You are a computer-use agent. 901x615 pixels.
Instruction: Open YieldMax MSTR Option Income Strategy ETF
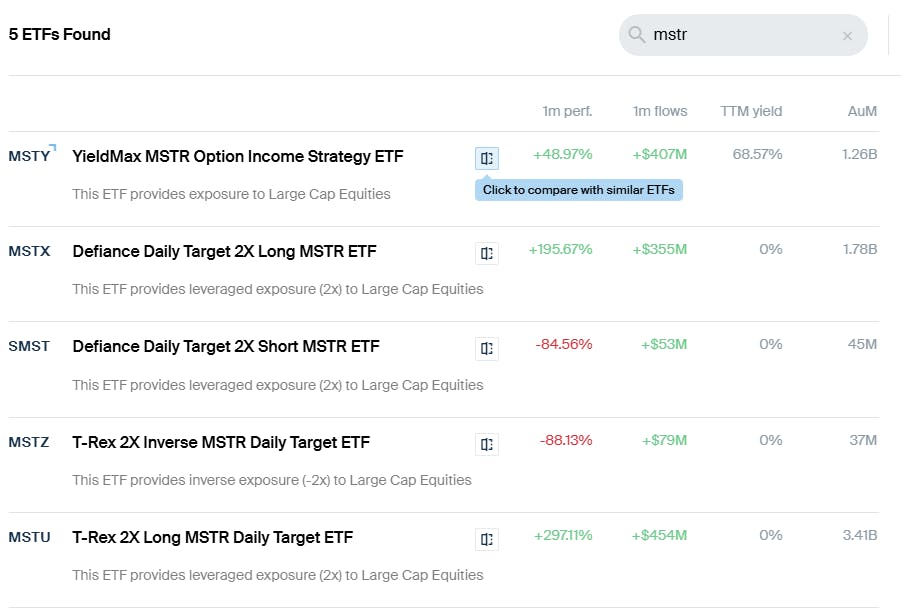[237, 156]
